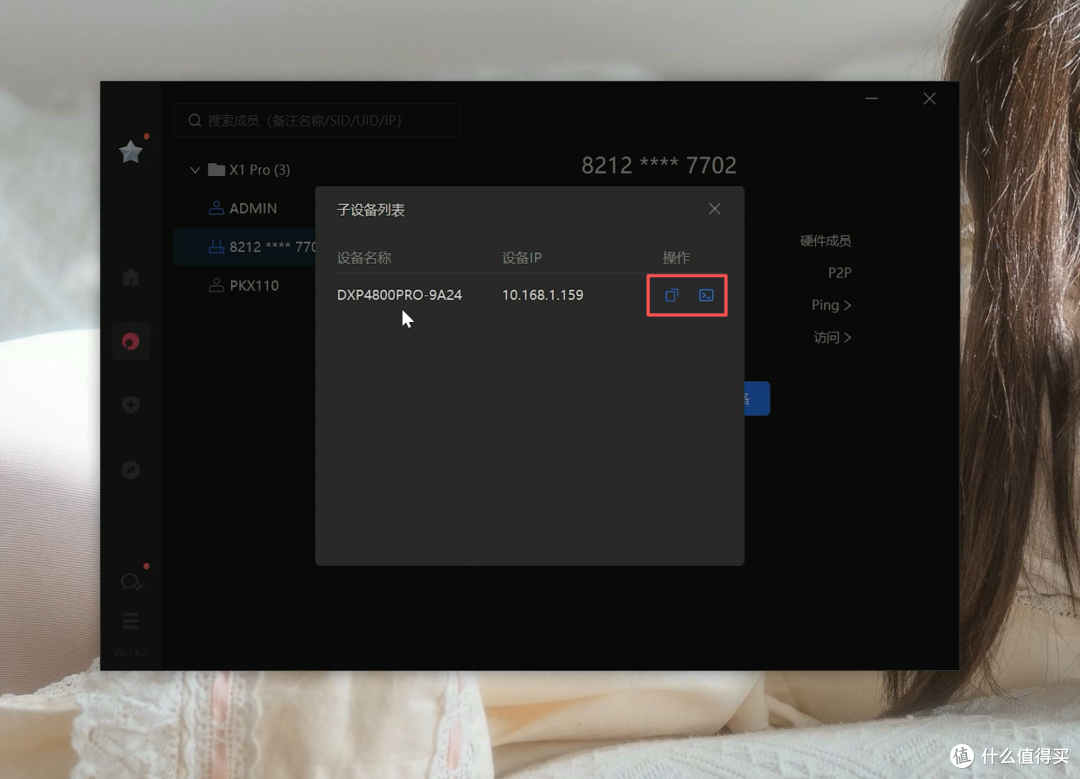Open the shield plus icon in sidebar
Image resolution: width=1080 pixels, height=779 pixels.
[x=131, y=404]
